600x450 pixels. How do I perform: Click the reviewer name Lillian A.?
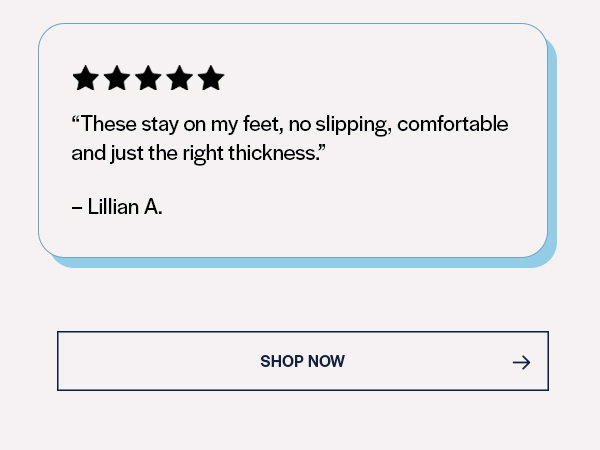point(125,207)
